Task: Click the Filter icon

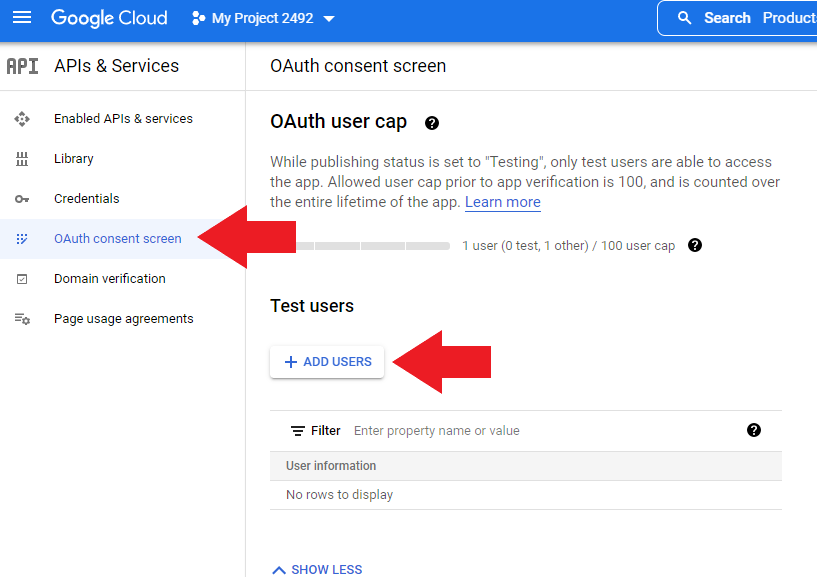Action: tap(298, 431)
